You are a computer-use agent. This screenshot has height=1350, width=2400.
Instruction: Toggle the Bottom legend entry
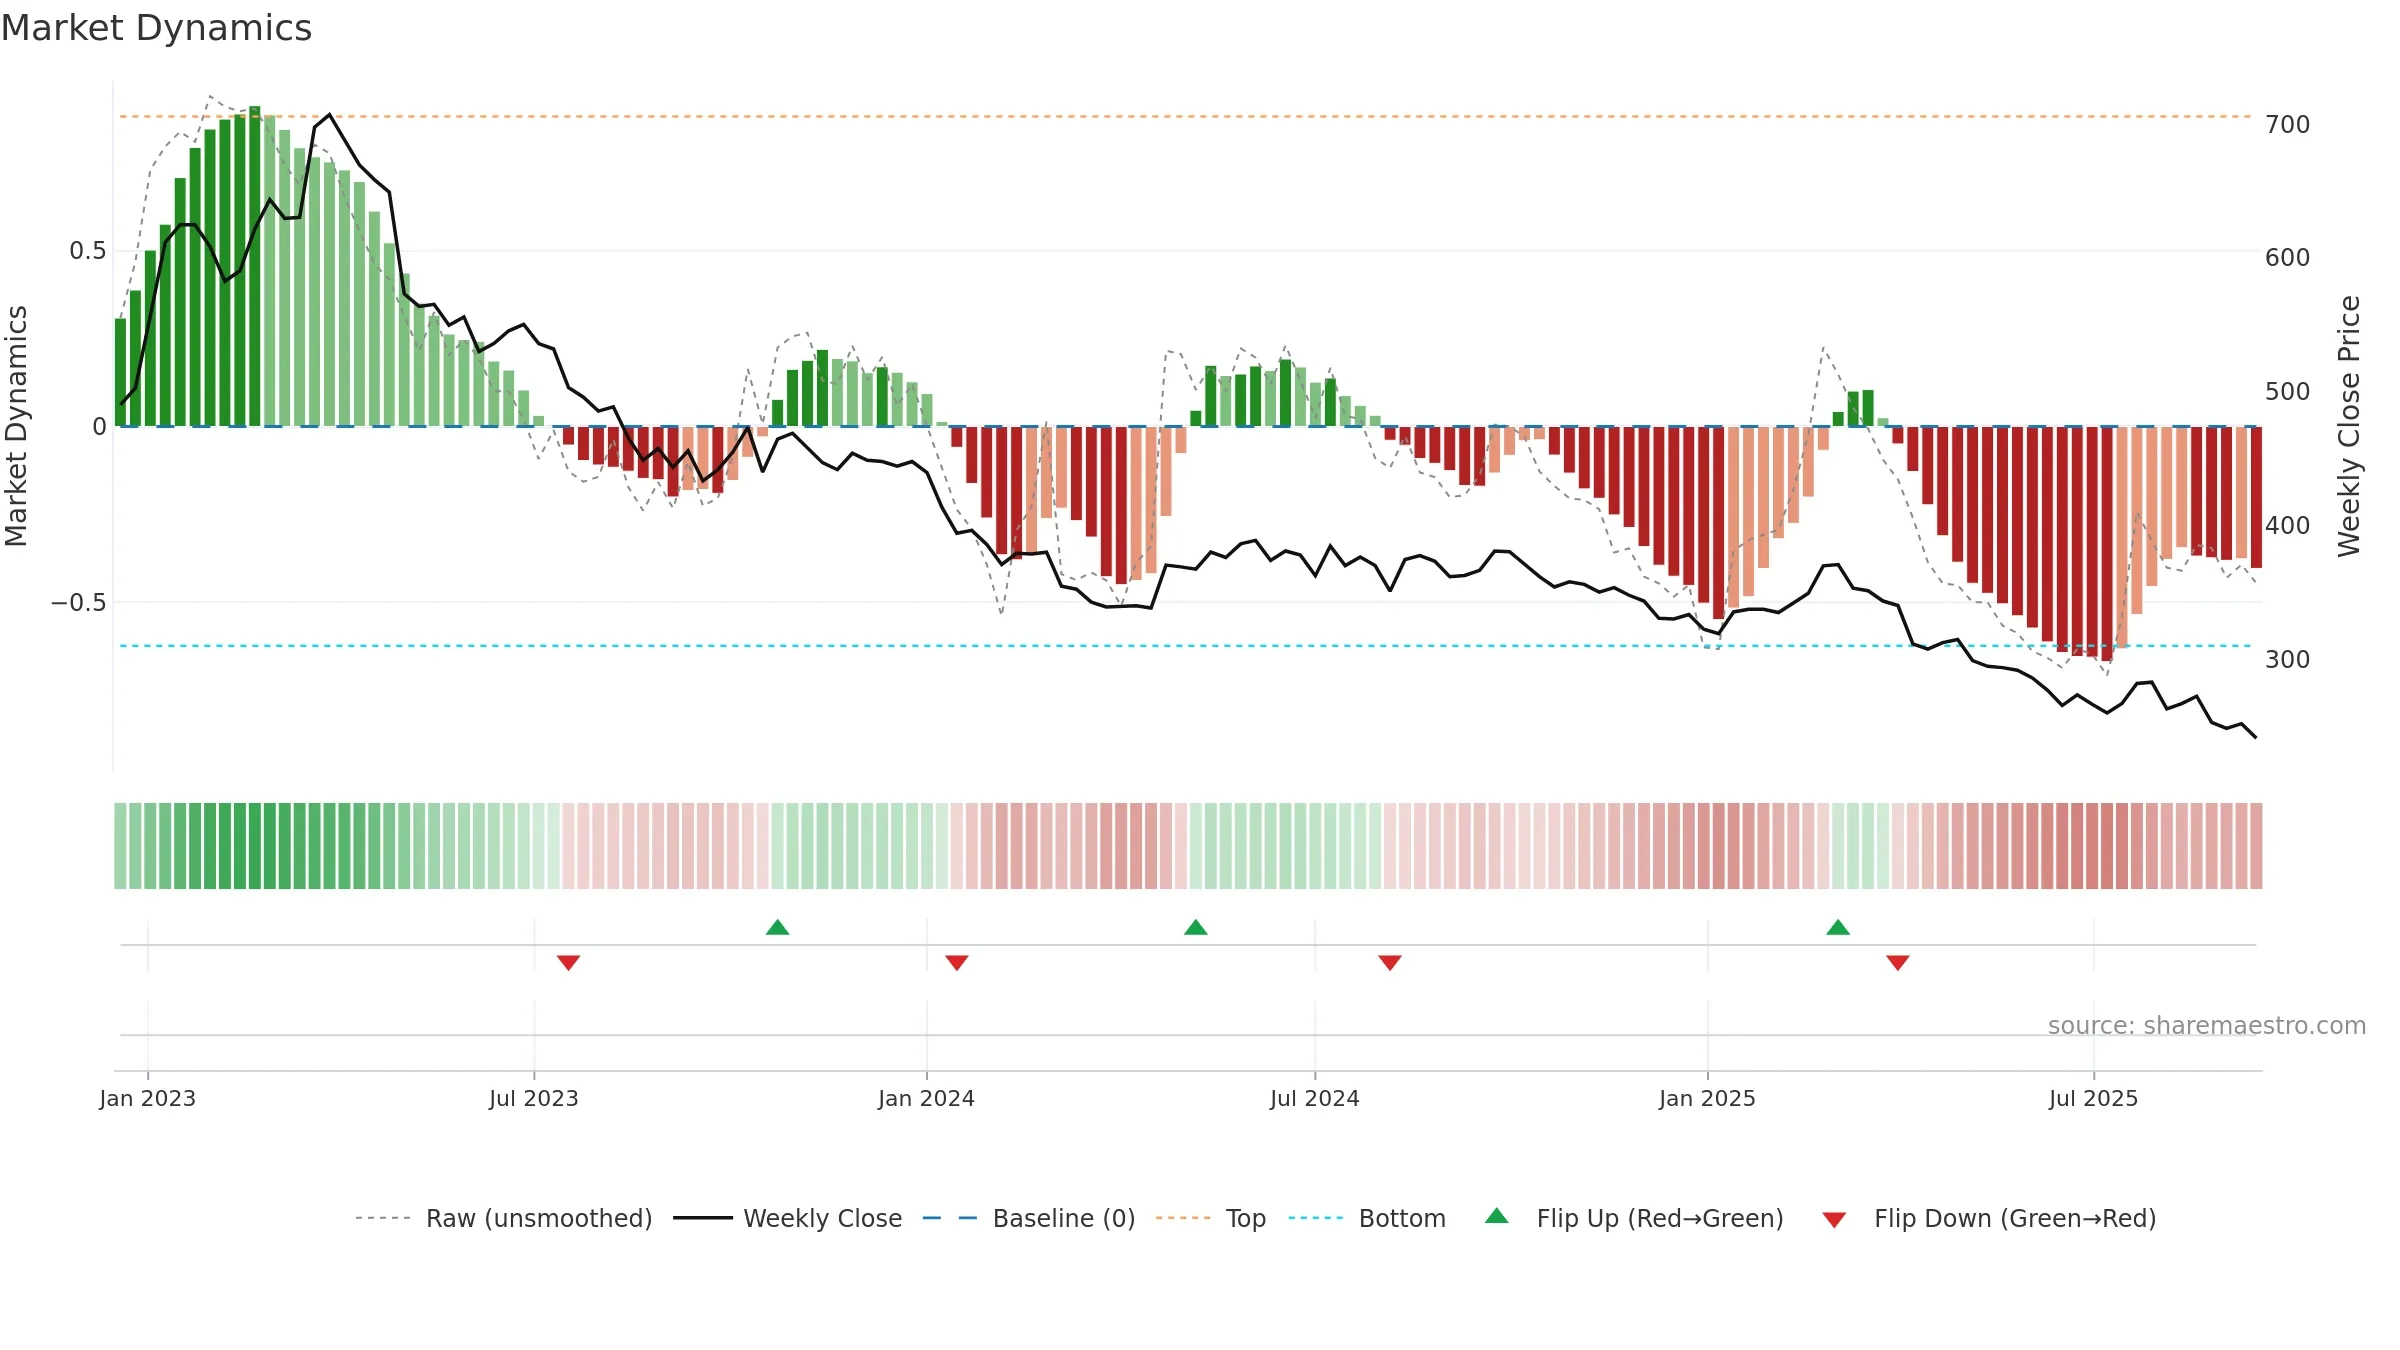(1367, 1218)
